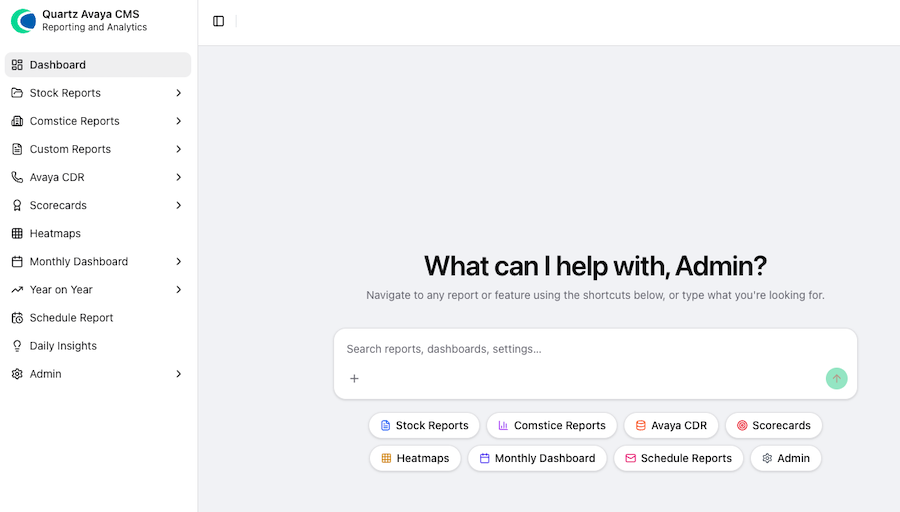
Task: Click the plus icon in search box
Action: tap(354, 378)
